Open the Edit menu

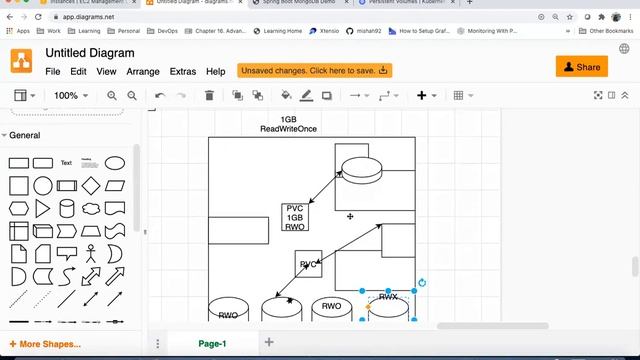pyautogui.click(x=78, y=71)
